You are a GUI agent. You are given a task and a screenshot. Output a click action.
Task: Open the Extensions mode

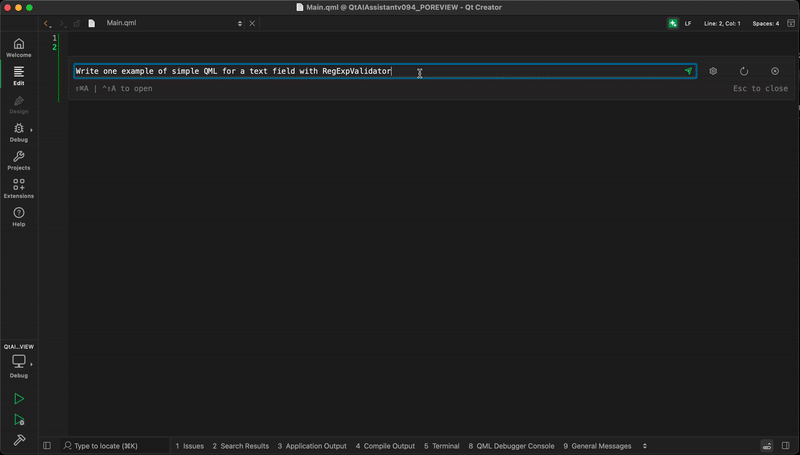click(x=18, y=189)
